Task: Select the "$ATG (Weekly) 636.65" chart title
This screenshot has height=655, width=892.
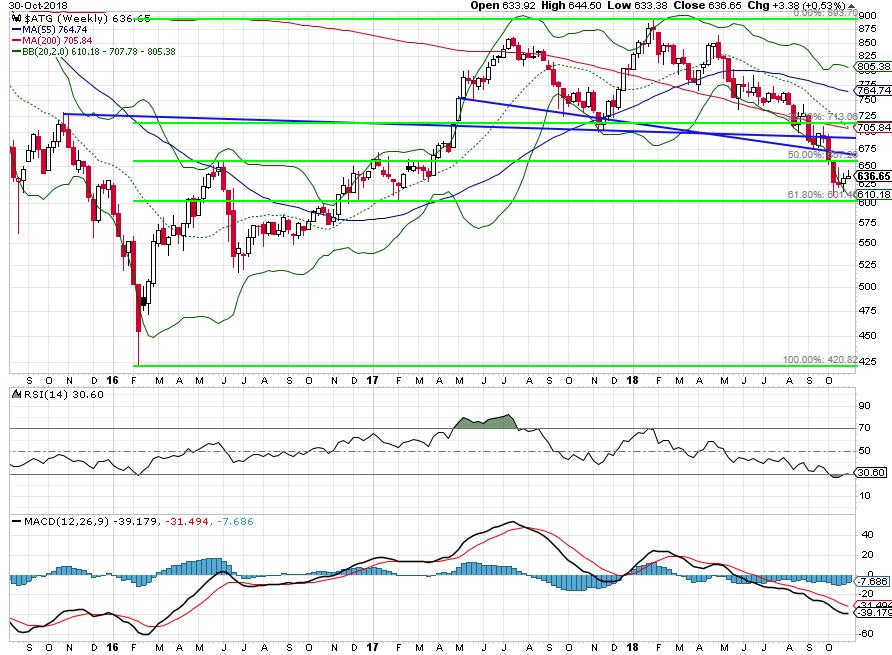Action: 87,19
